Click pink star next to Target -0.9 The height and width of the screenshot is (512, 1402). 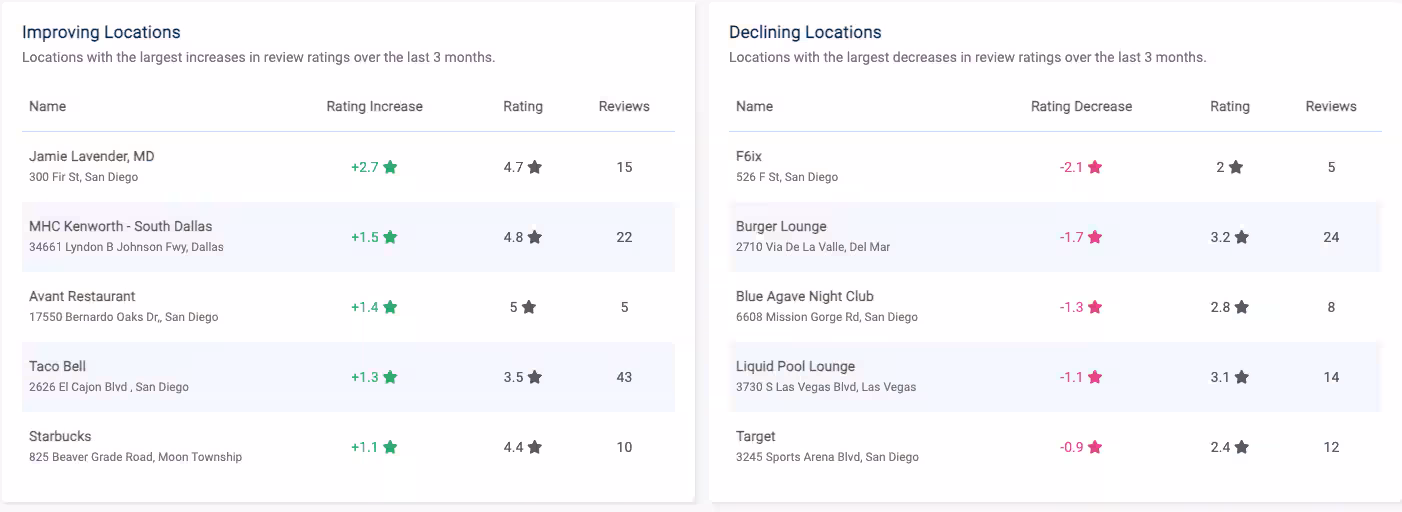pos(1095,447)
